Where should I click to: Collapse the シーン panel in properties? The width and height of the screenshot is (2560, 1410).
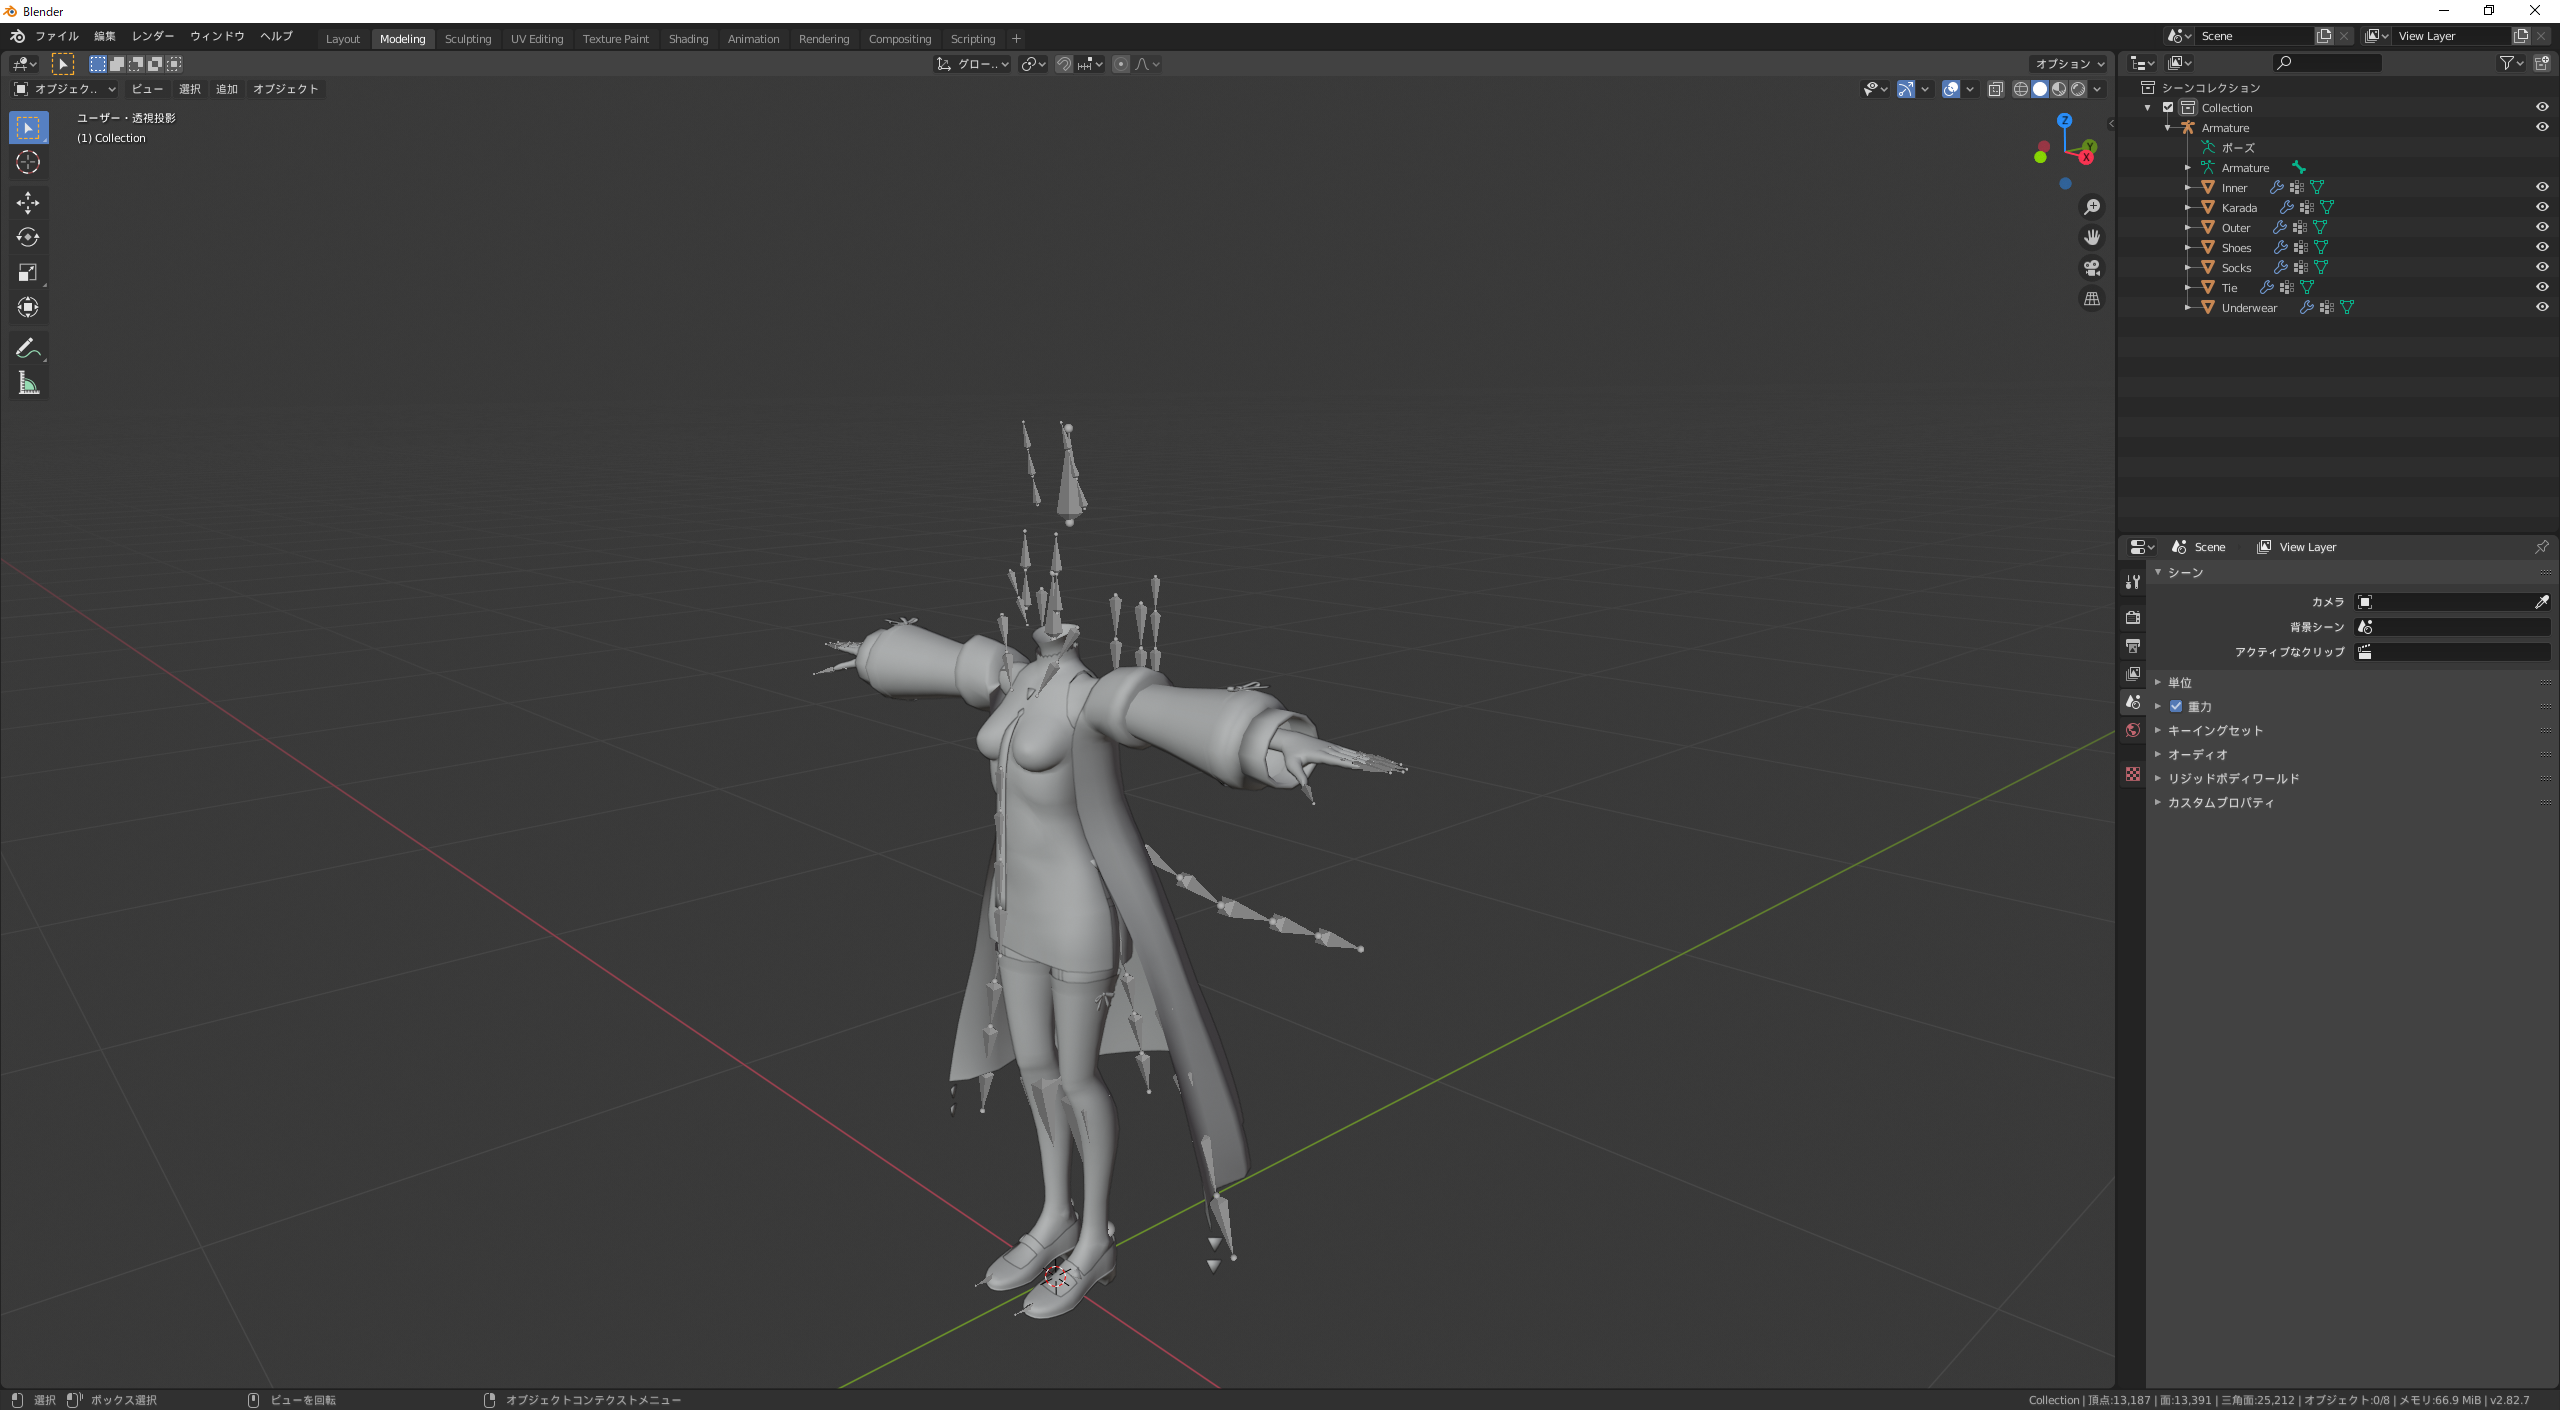tap(2158, 572)
